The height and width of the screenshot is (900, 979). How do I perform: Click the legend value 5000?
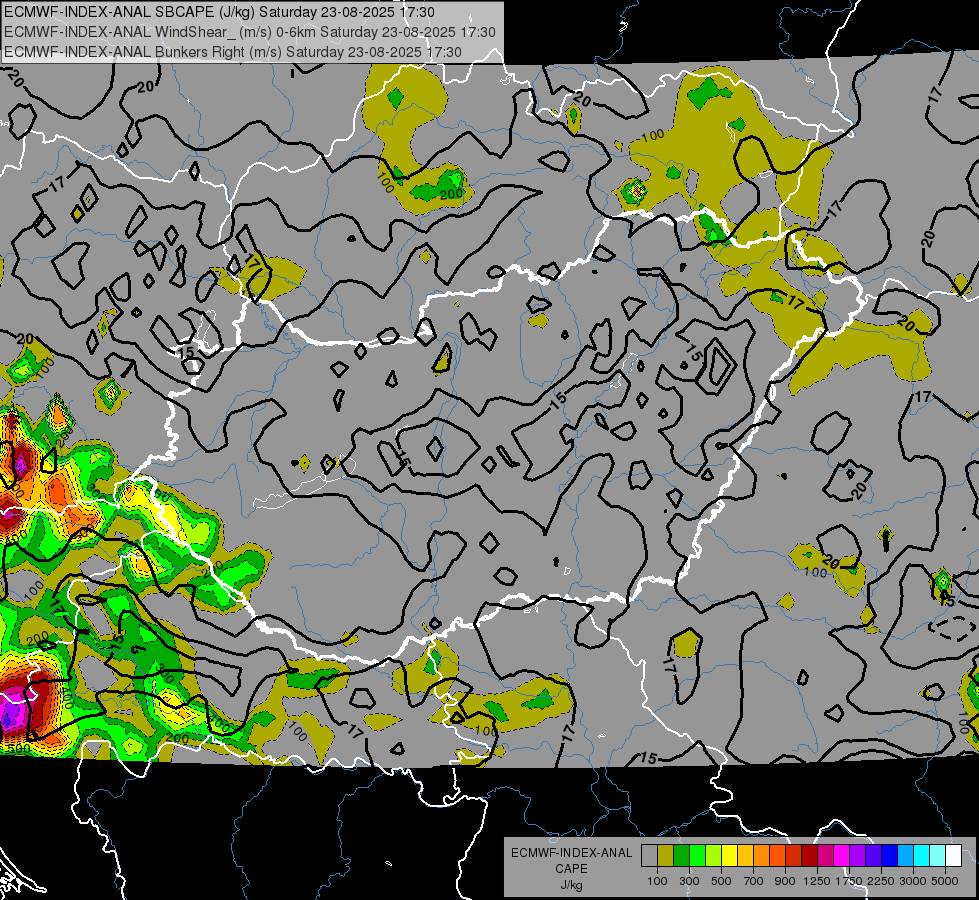point(945,881)
